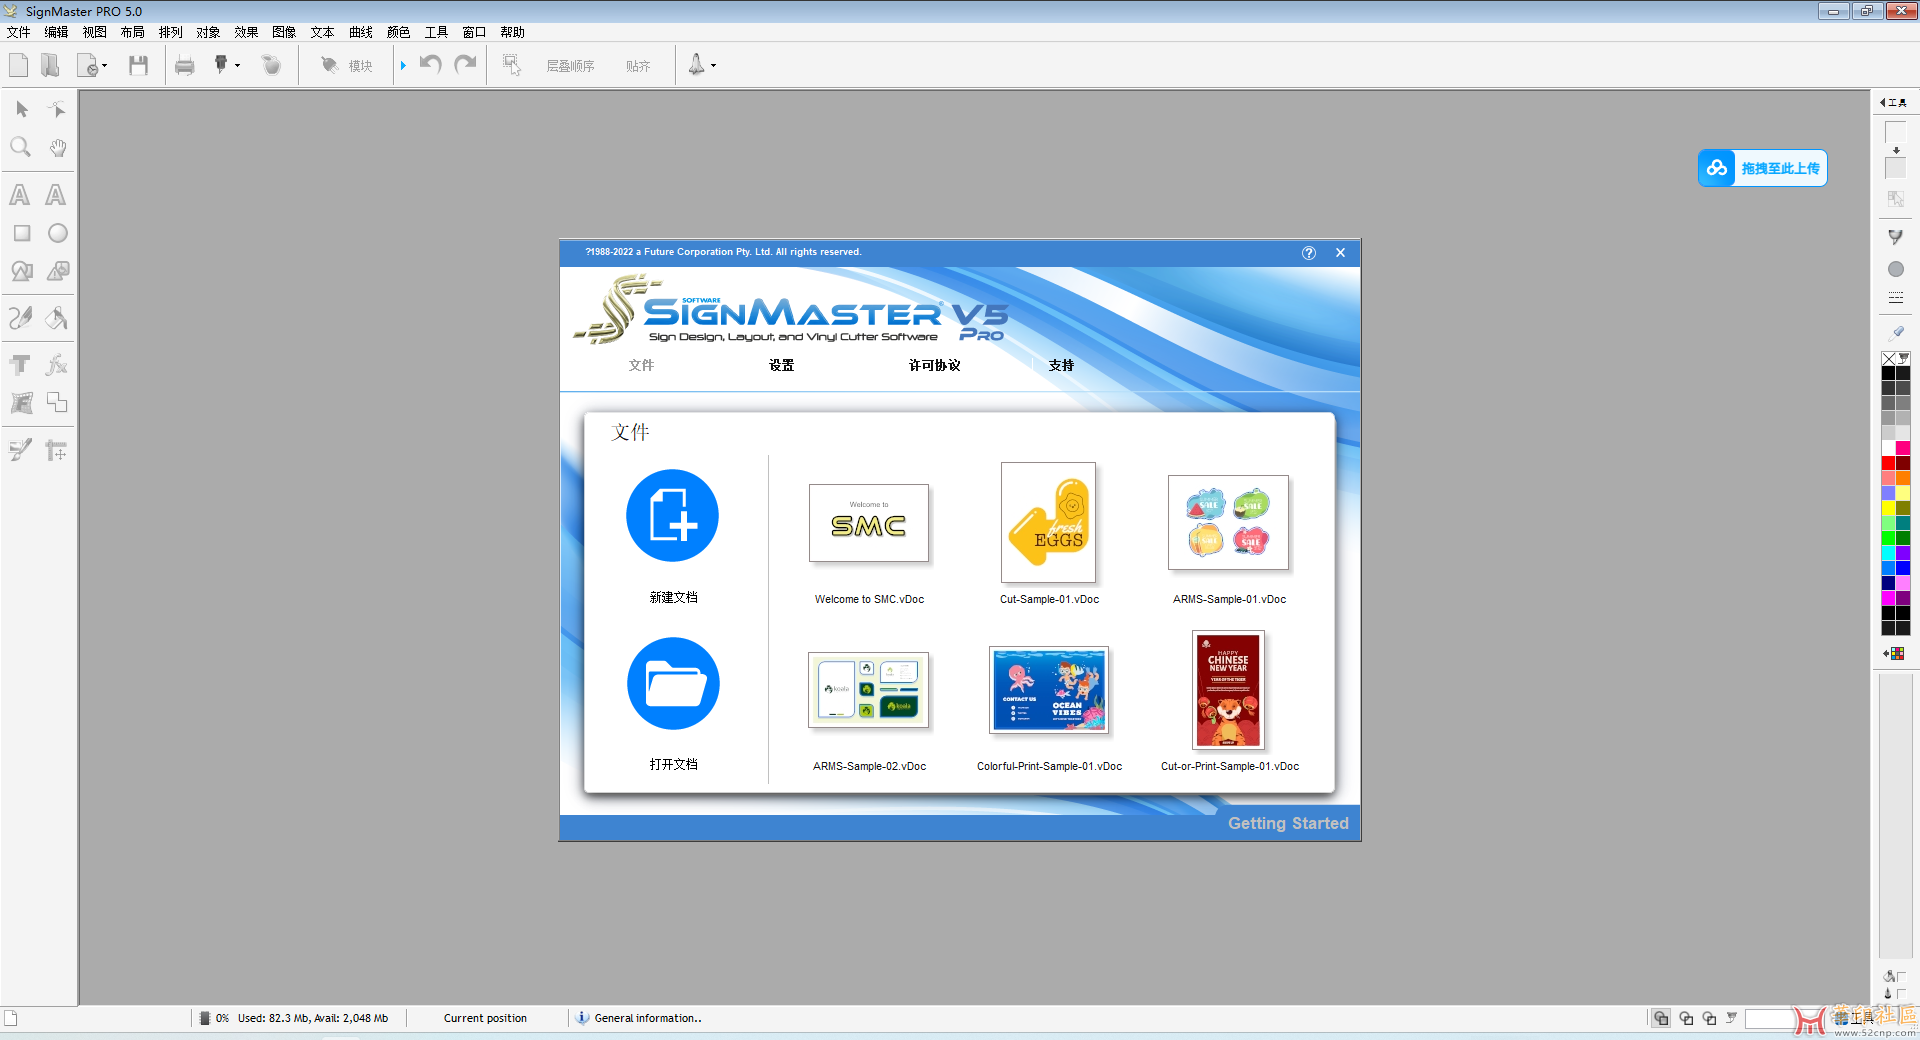Select the Zoom magnifier tool
1920x1040 pixels.
click(x=21, y=148)
